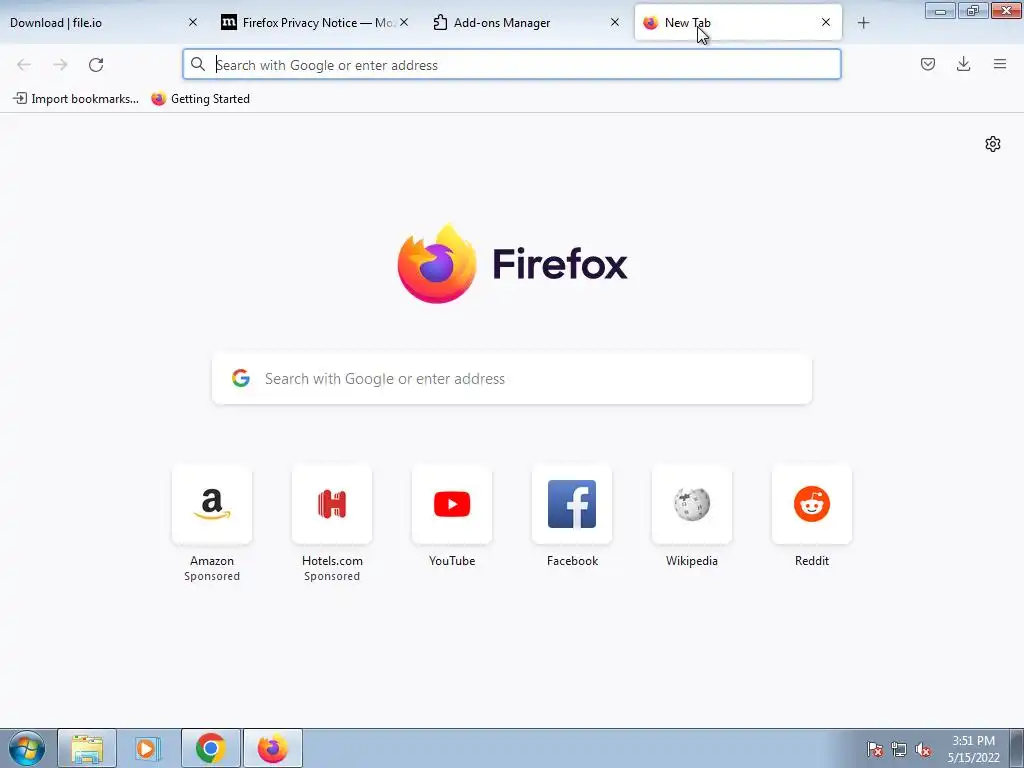Click the Firefox logo on the page

pos(512,264)
